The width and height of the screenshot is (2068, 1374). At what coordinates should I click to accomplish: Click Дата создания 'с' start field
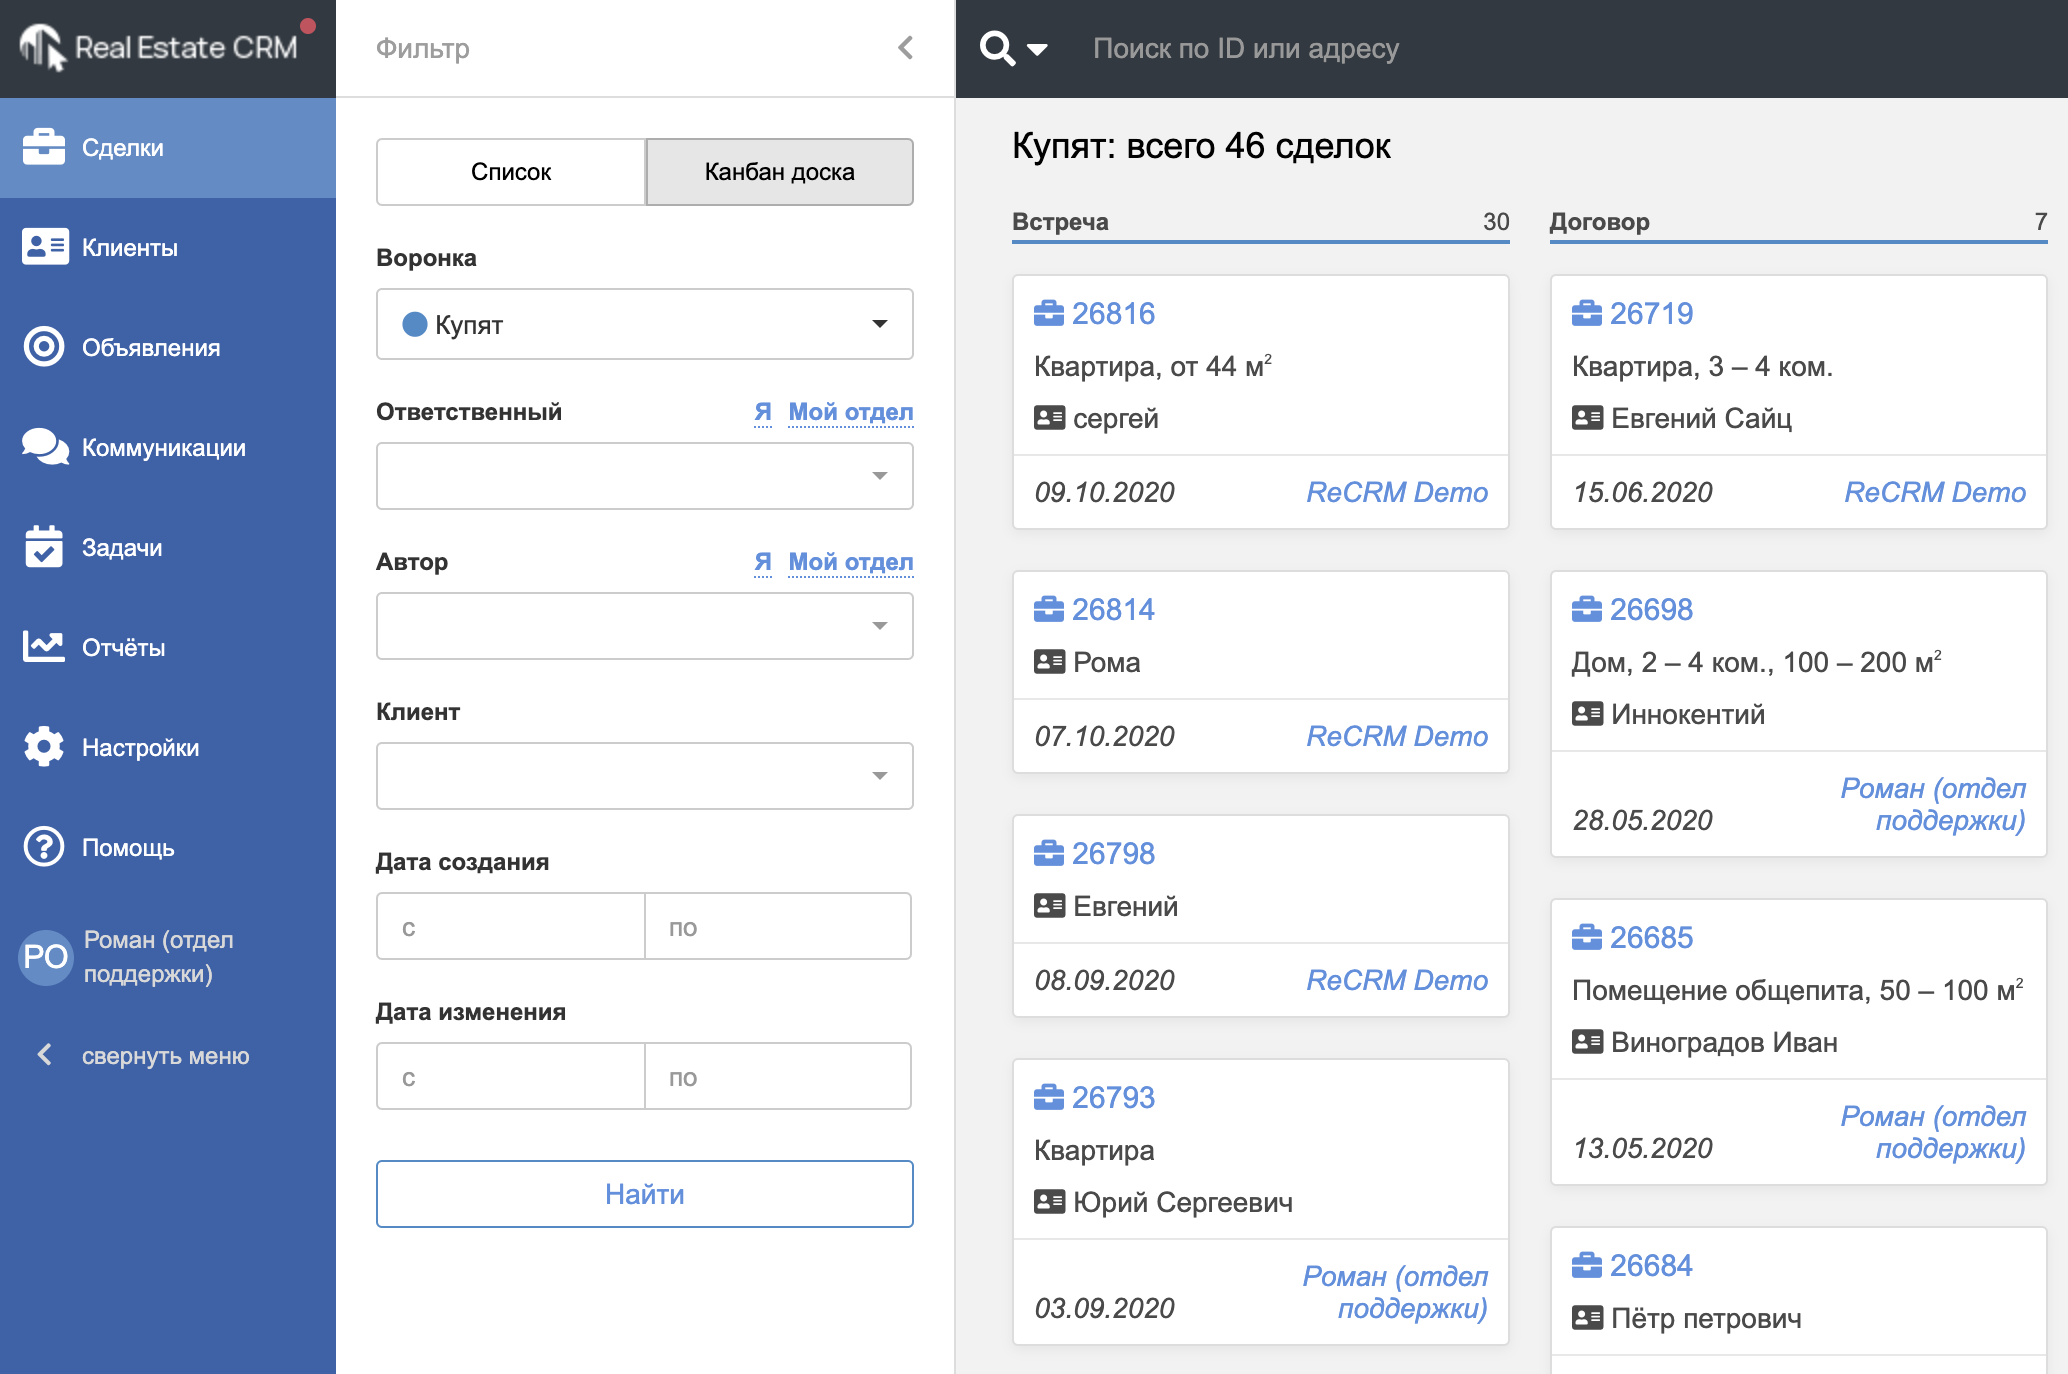[x=511, y=926]
